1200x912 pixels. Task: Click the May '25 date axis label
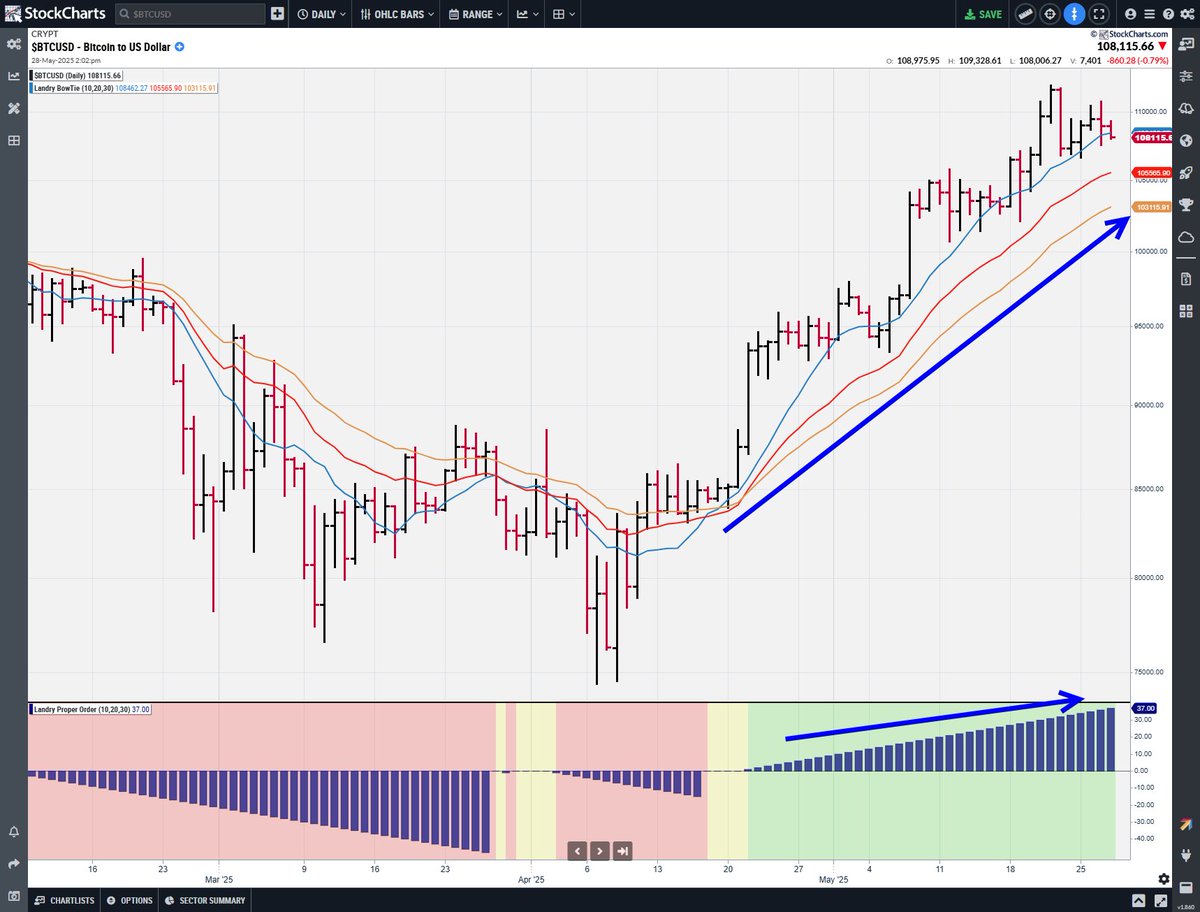pyautogui.click(x=834, y=880)
